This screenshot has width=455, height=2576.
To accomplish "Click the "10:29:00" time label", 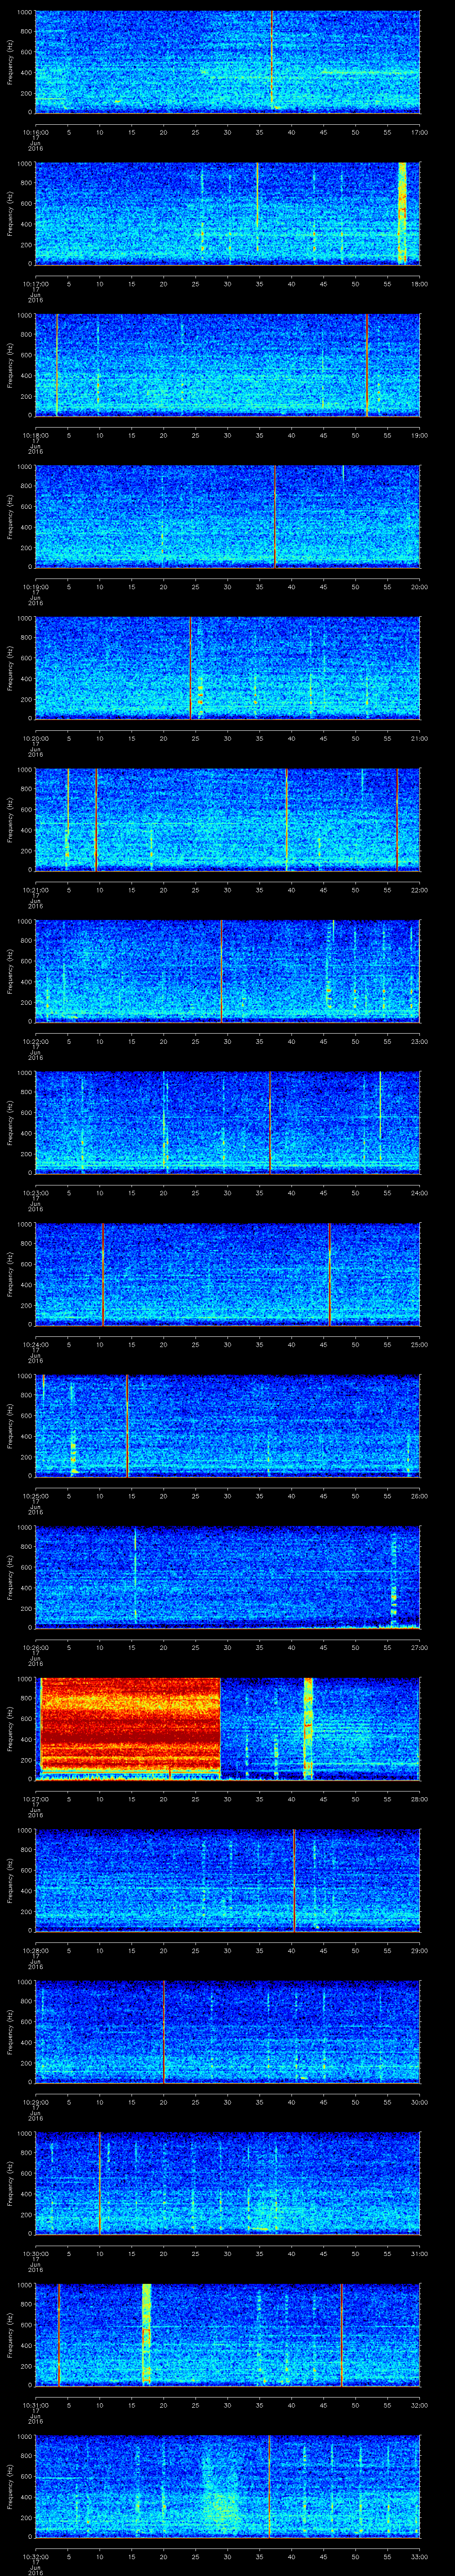I will 36,2102.
